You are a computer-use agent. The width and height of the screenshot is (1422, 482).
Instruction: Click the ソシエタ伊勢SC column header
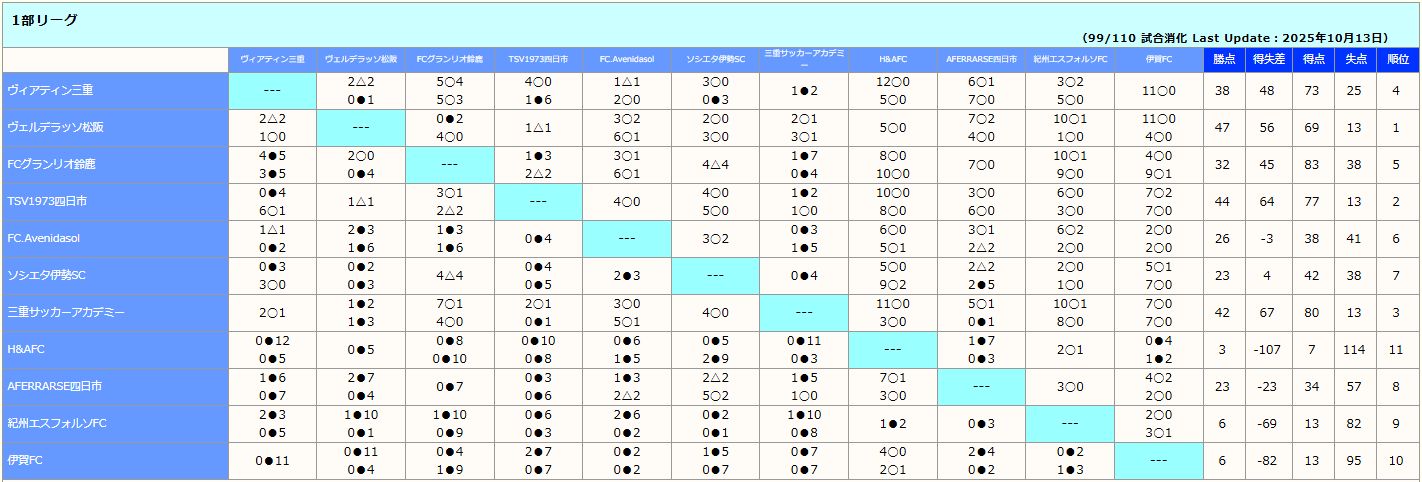[x=715, y=60]
